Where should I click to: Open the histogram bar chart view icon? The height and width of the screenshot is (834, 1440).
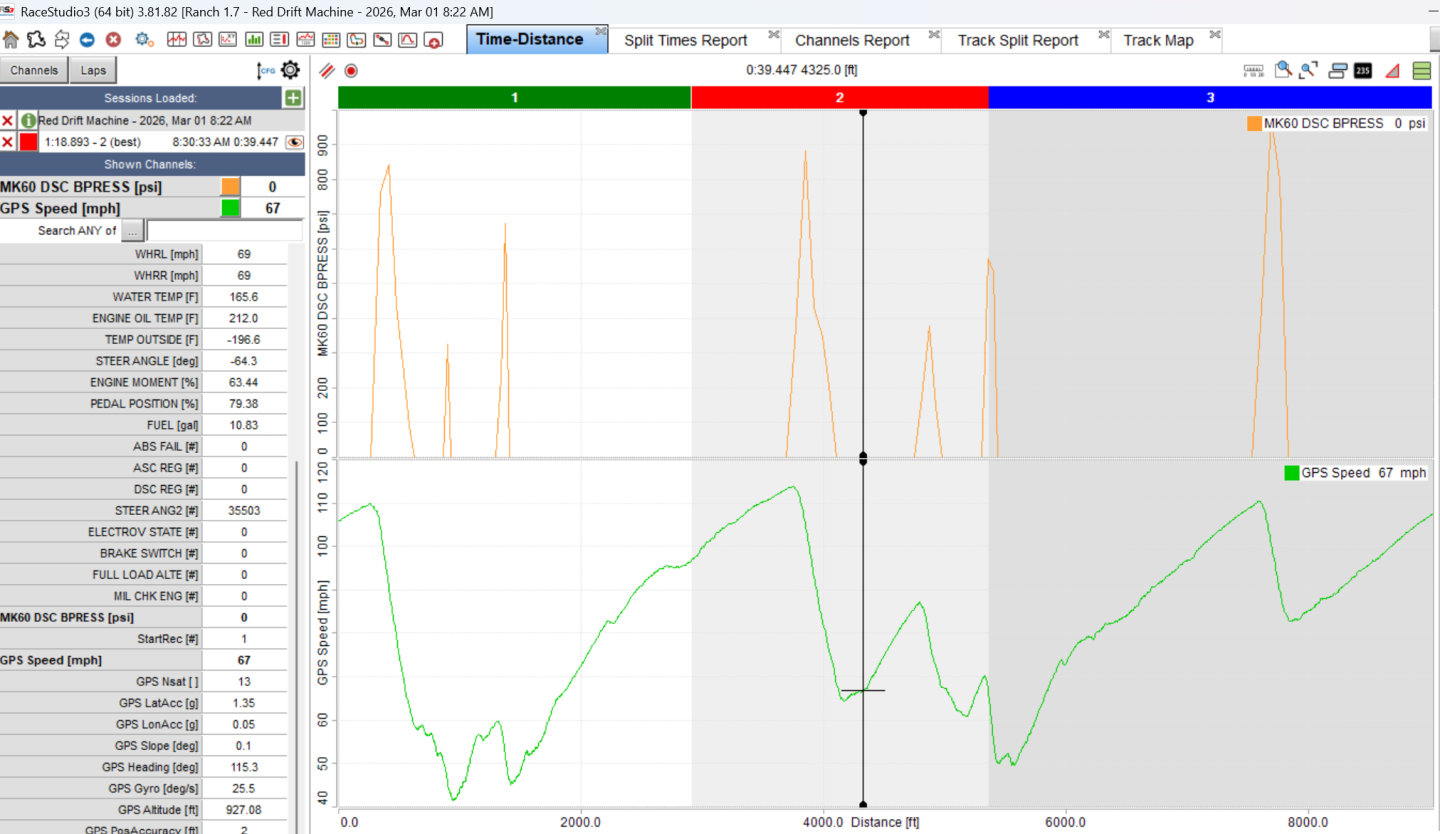[254, 40]
